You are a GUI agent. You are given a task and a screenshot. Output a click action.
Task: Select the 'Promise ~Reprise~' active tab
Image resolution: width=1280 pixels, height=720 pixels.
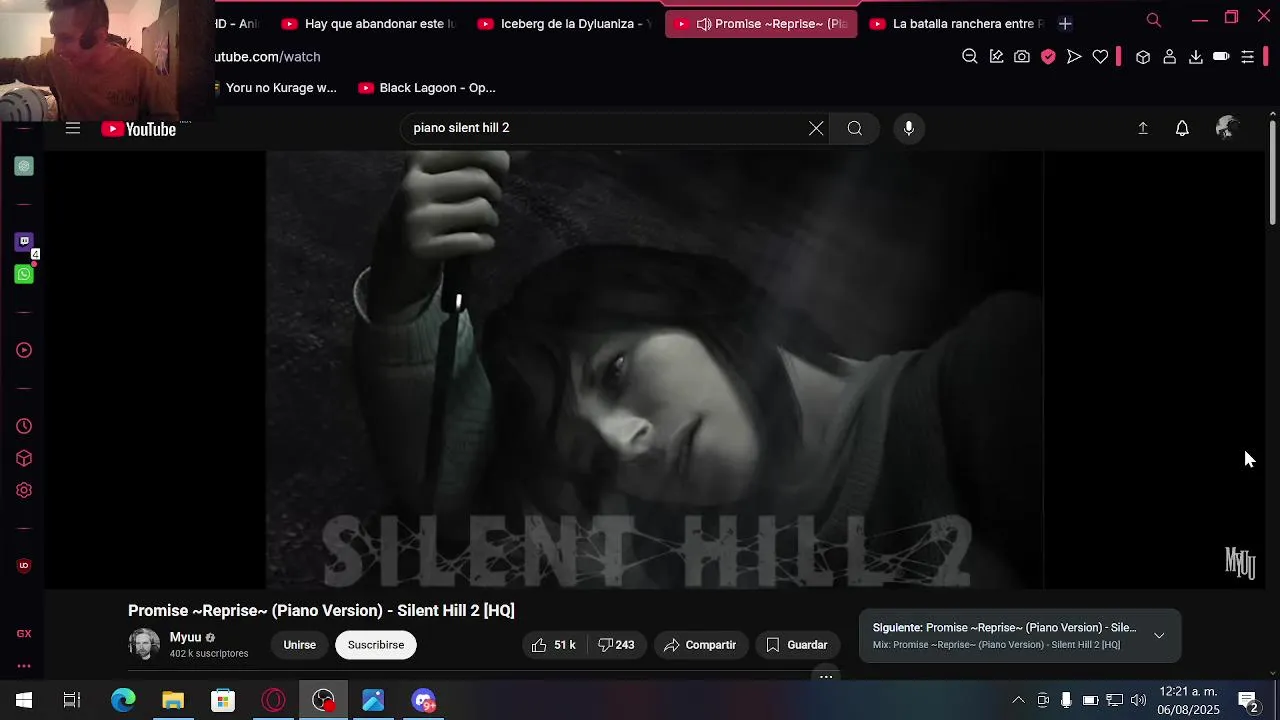coord(761,23)
